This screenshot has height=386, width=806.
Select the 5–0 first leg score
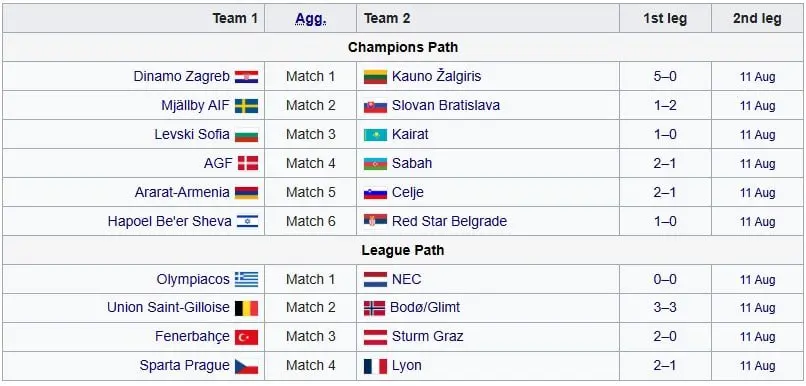click(665, 77)
